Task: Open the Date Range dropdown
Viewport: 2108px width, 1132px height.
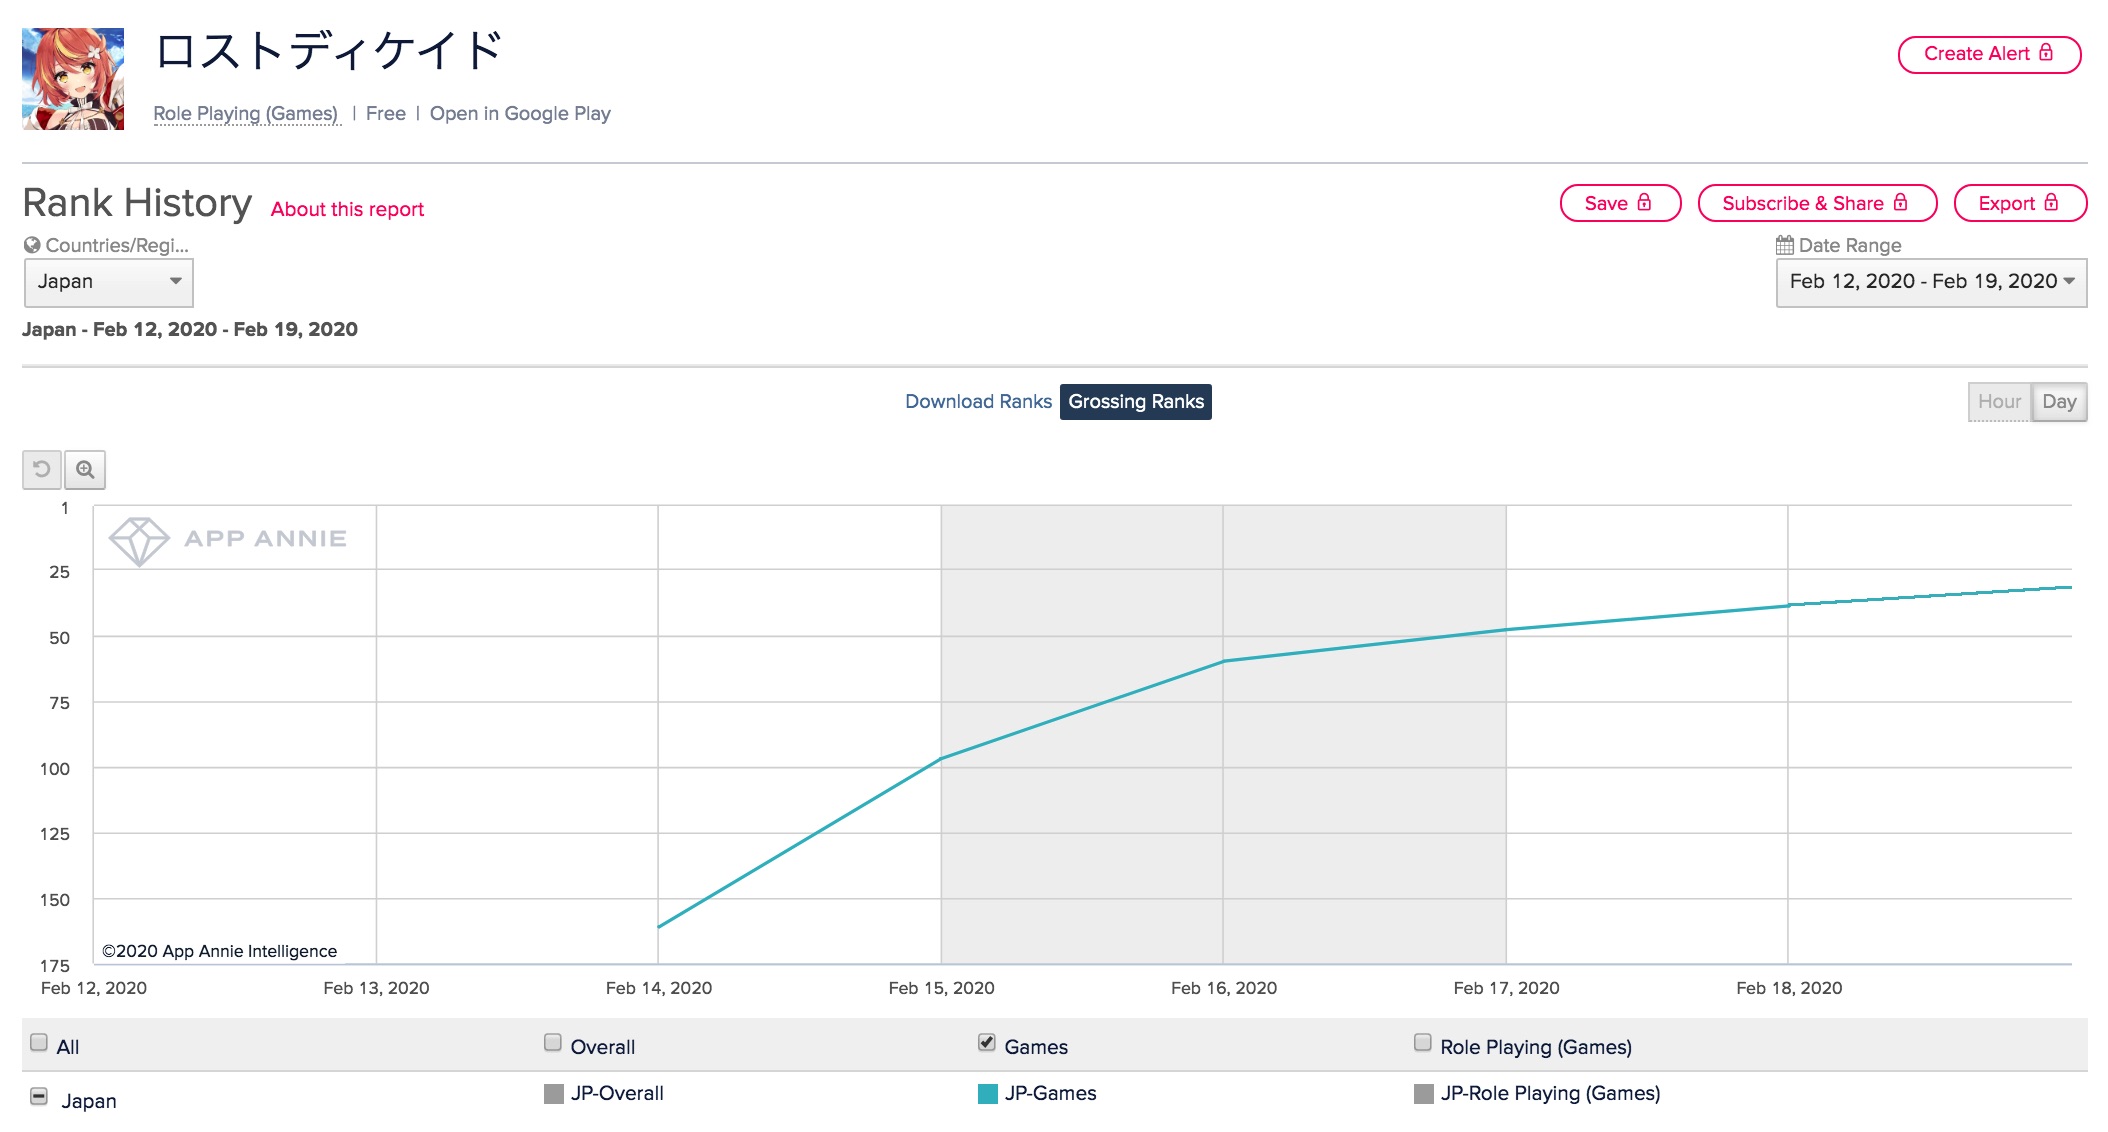Action: pyautogui.click(x=1931, y=282)
